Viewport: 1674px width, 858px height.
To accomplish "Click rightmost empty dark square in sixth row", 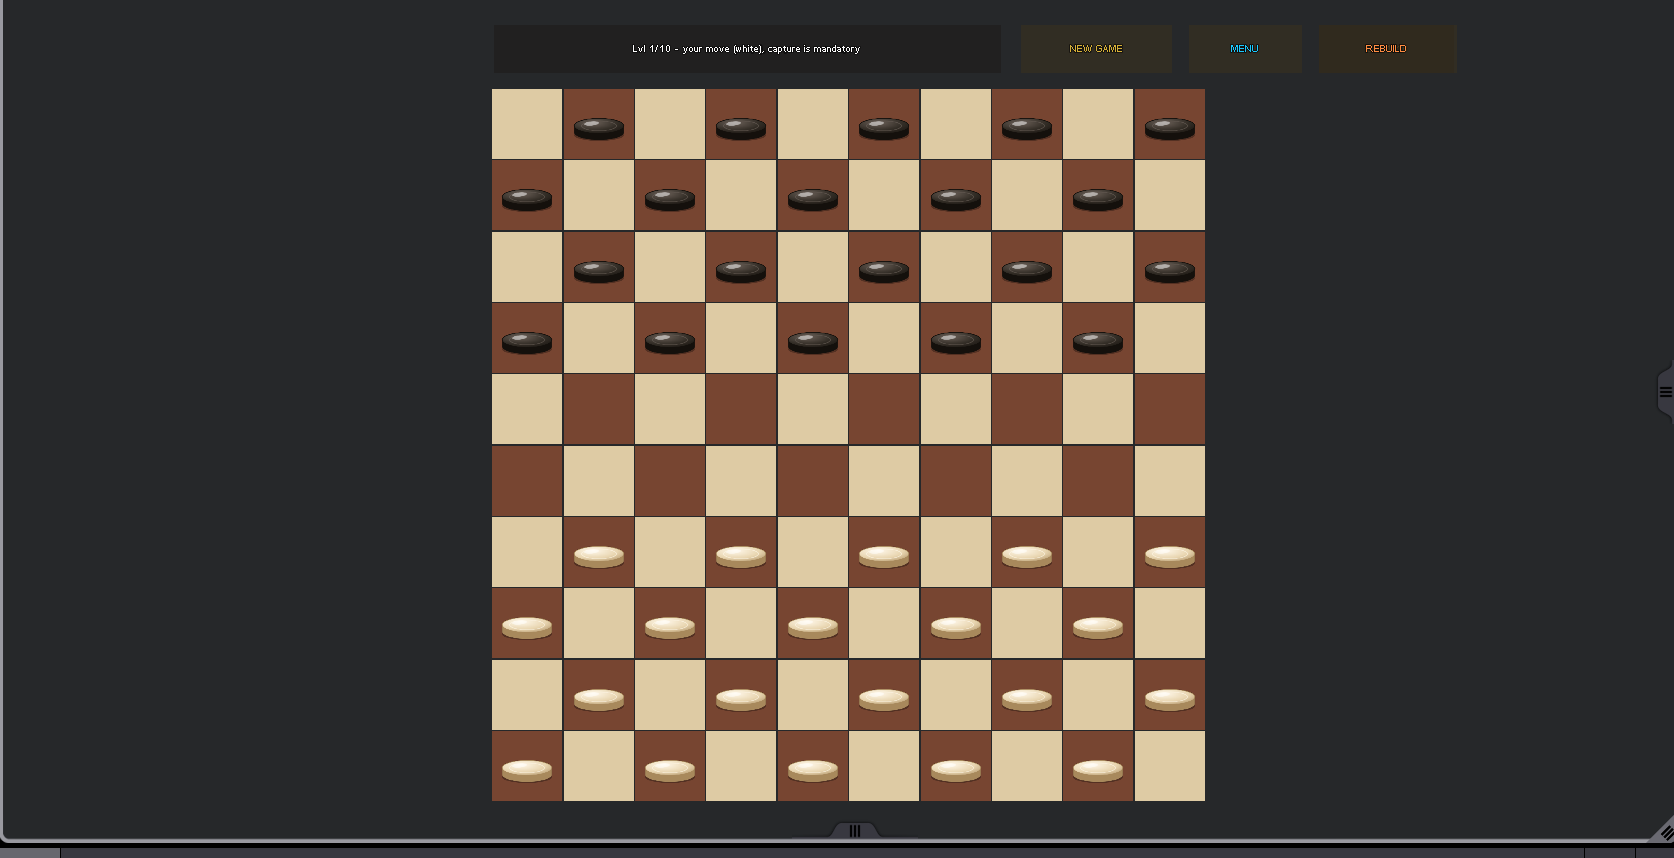I will tap(1098, 481).
